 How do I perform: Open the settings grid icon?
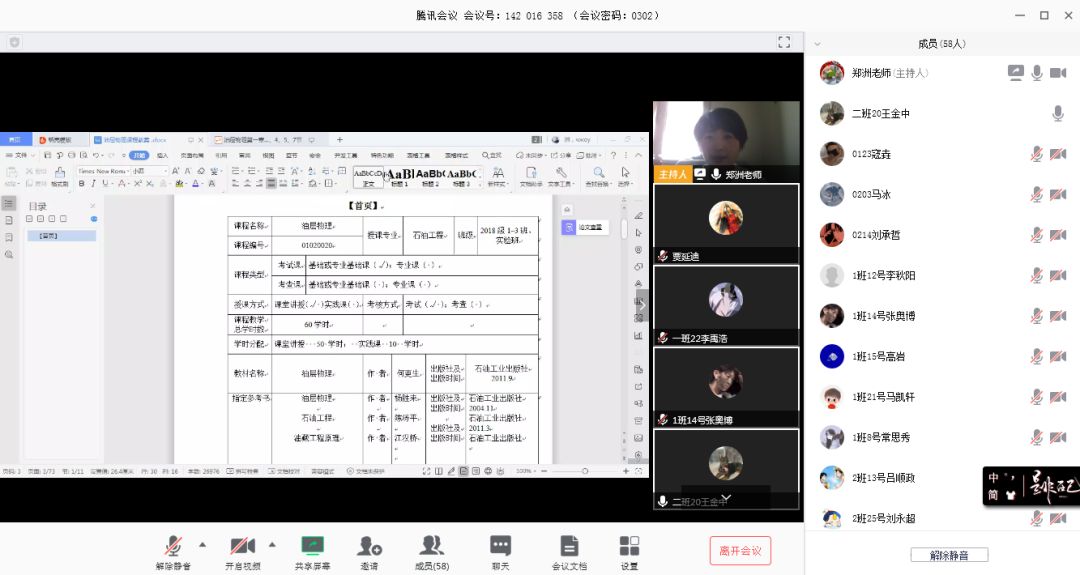pos(629,546)
